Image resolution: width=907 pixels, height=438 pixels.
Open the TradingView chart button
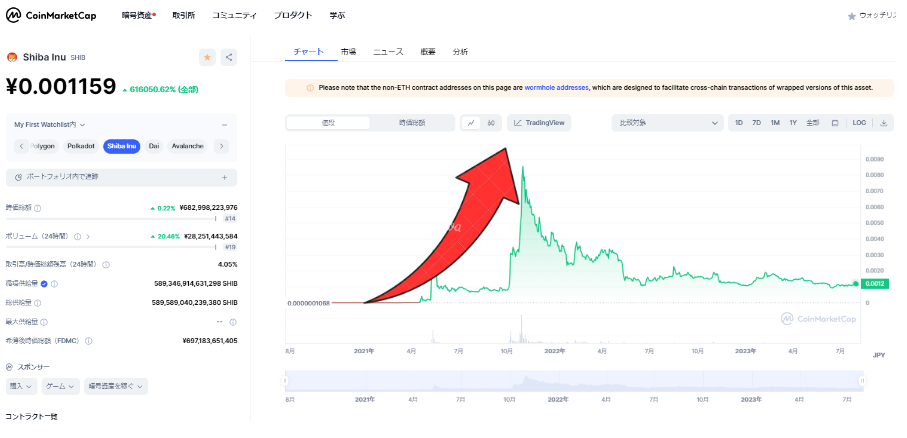click(x=539, y=123)
